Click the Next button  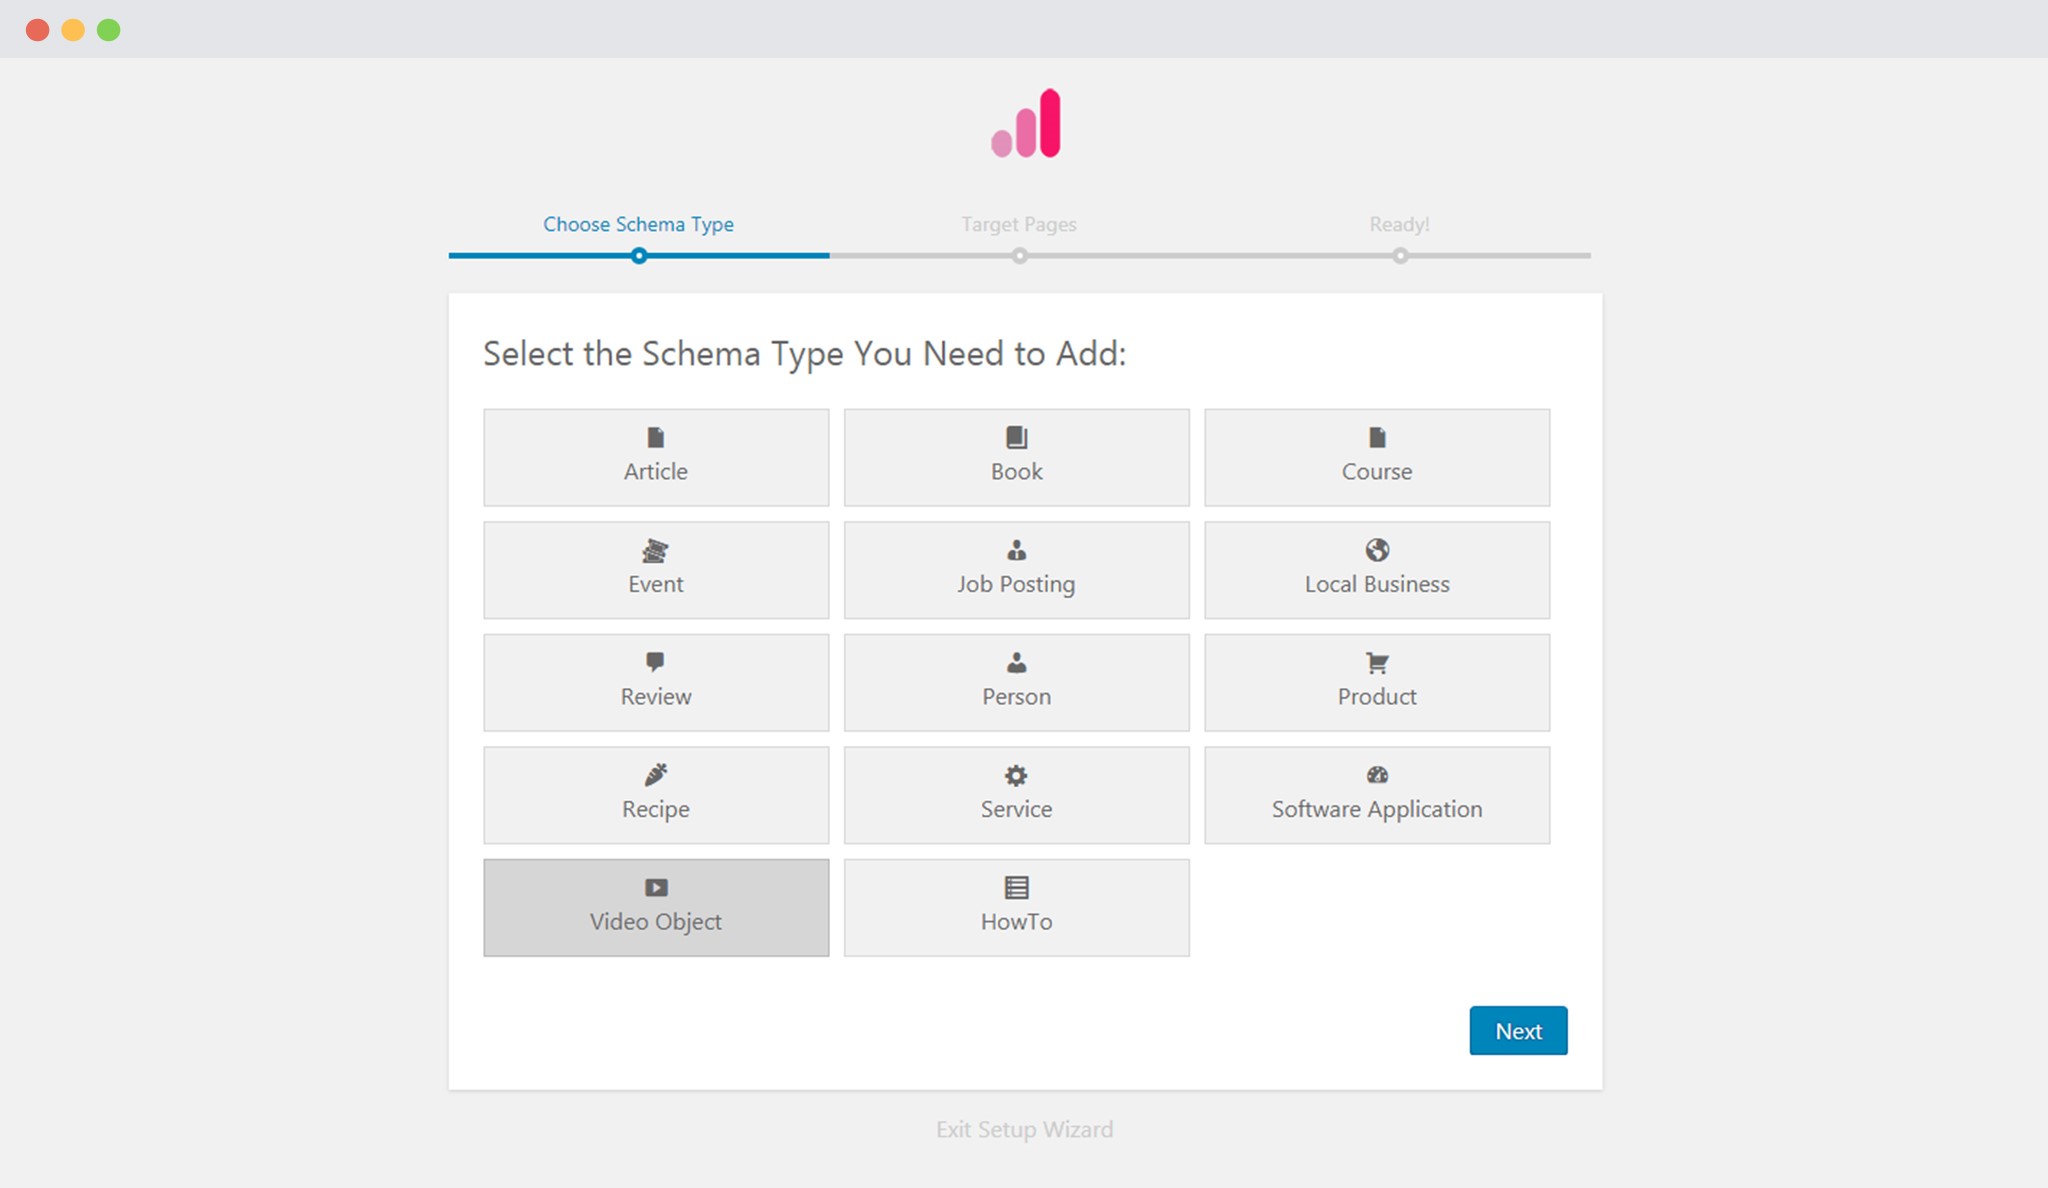click(1518, 1030)
